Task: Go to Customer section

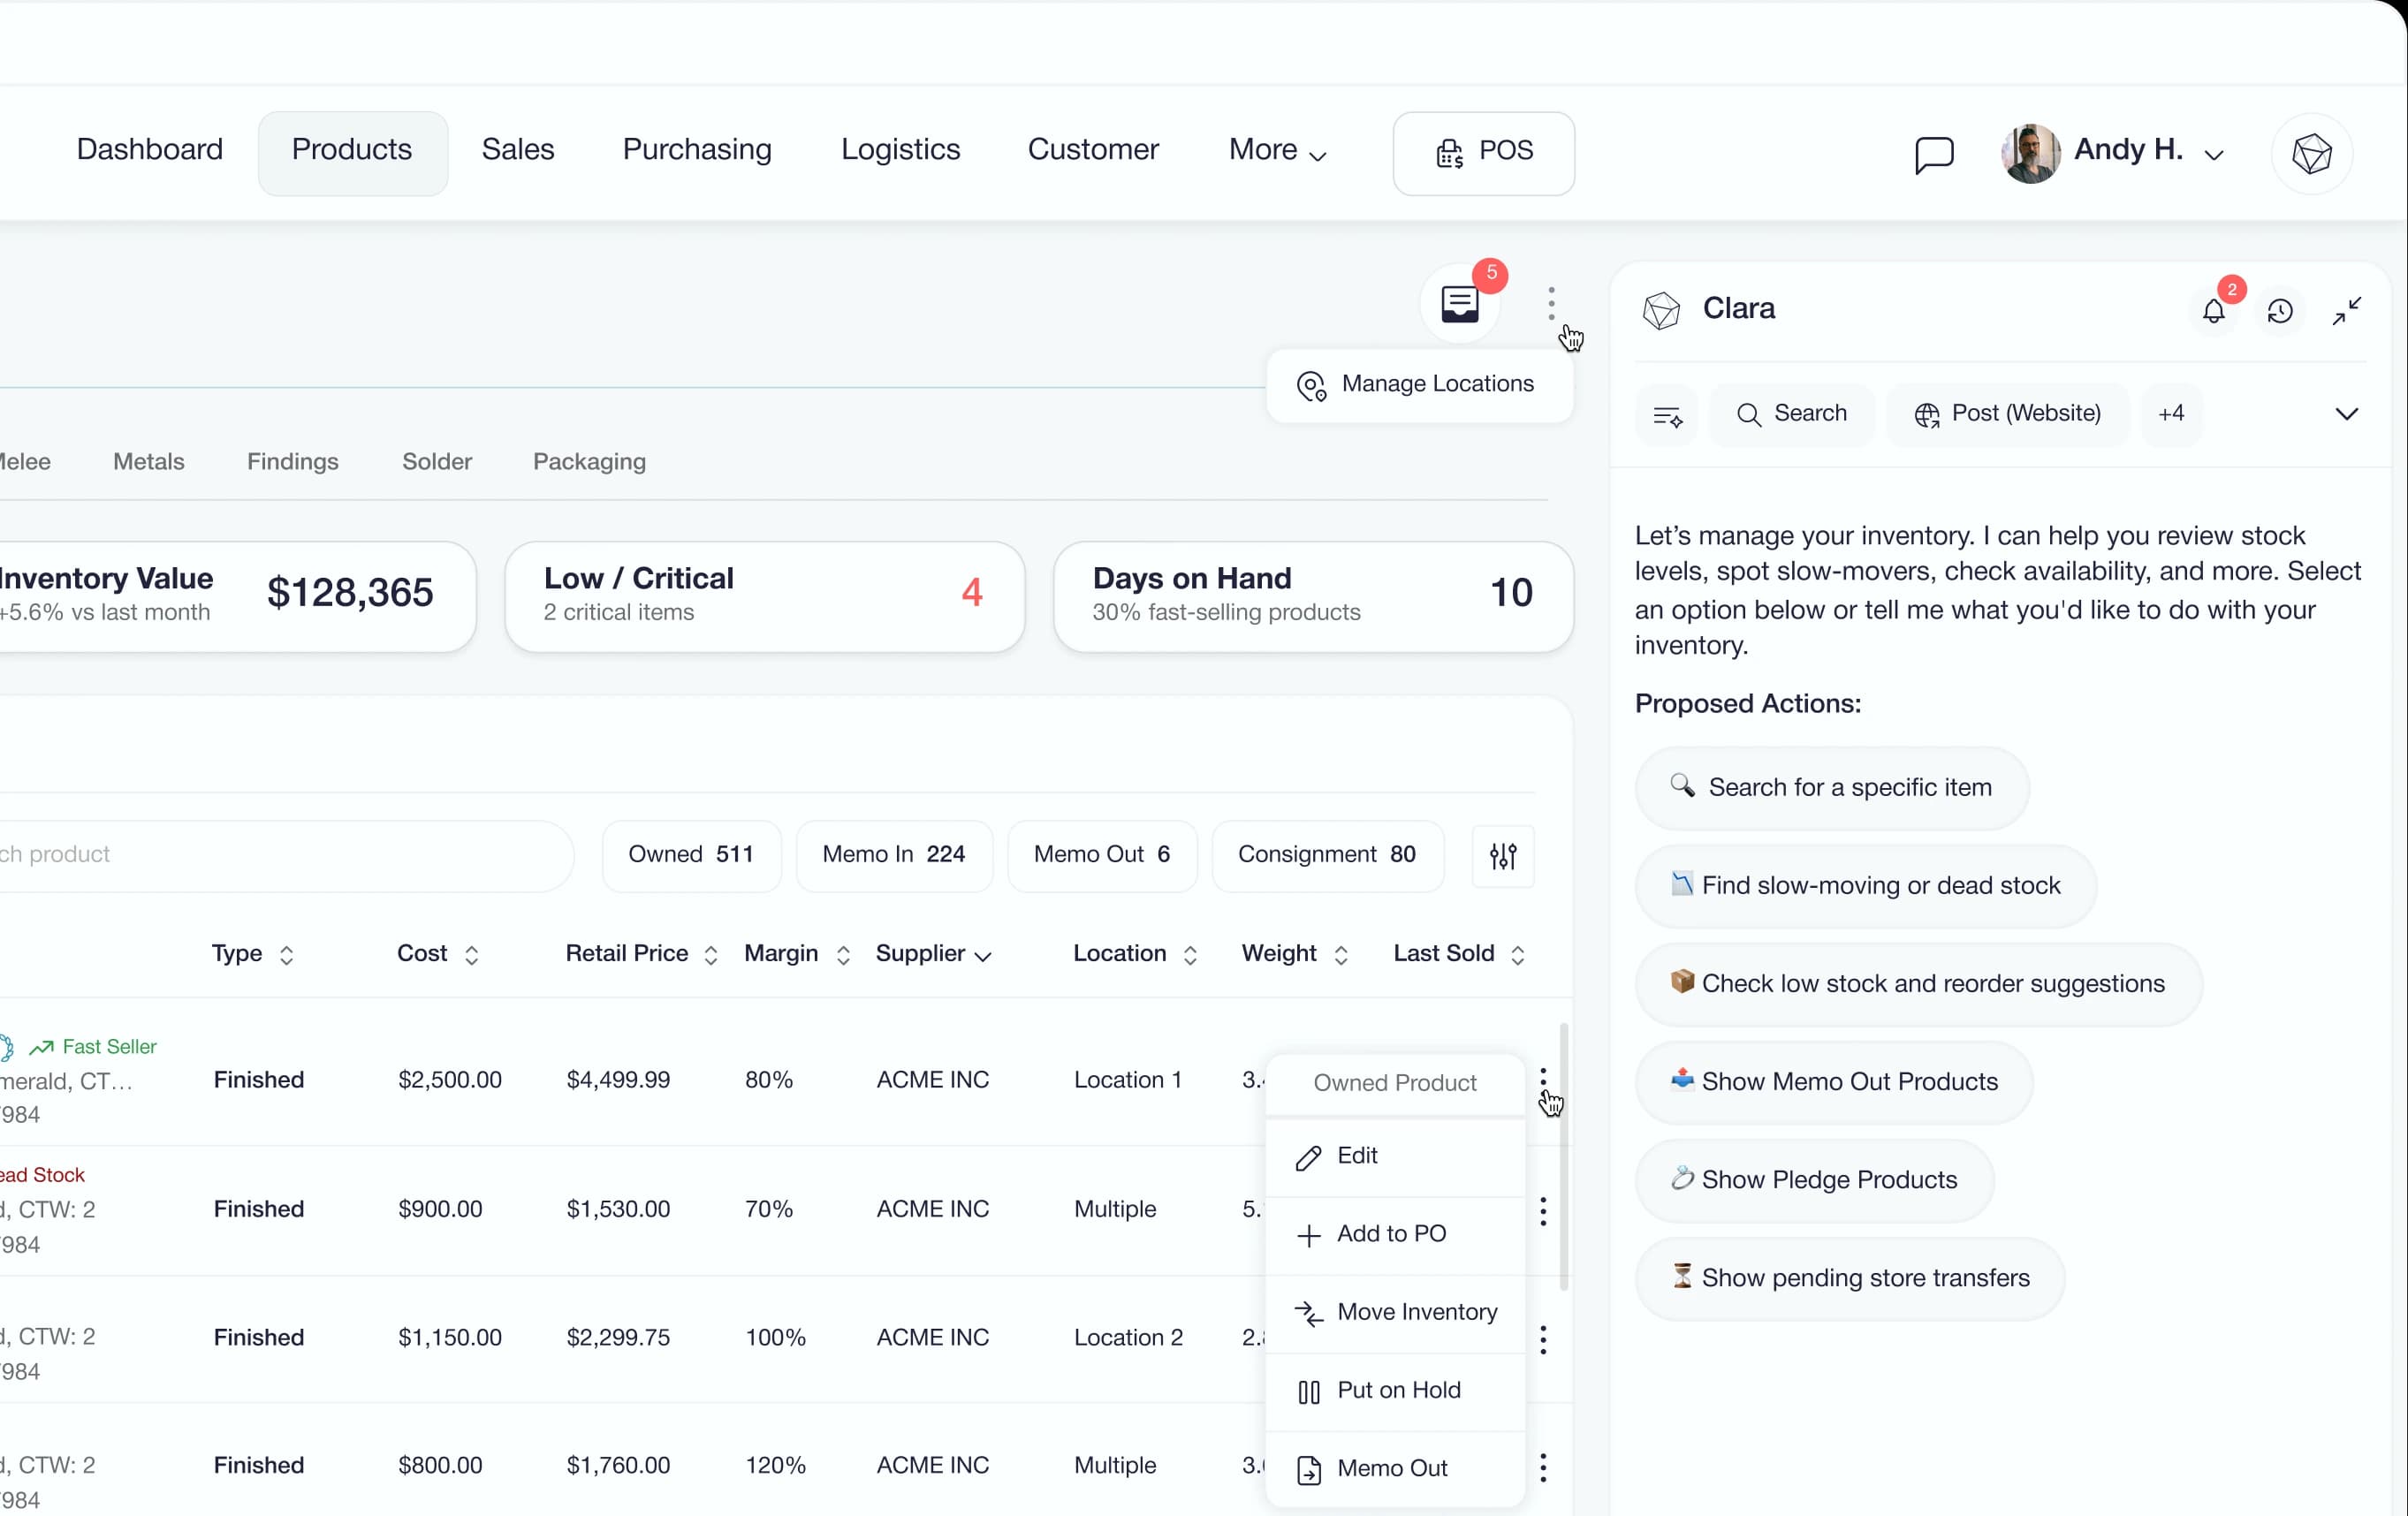Action: 1093,150
